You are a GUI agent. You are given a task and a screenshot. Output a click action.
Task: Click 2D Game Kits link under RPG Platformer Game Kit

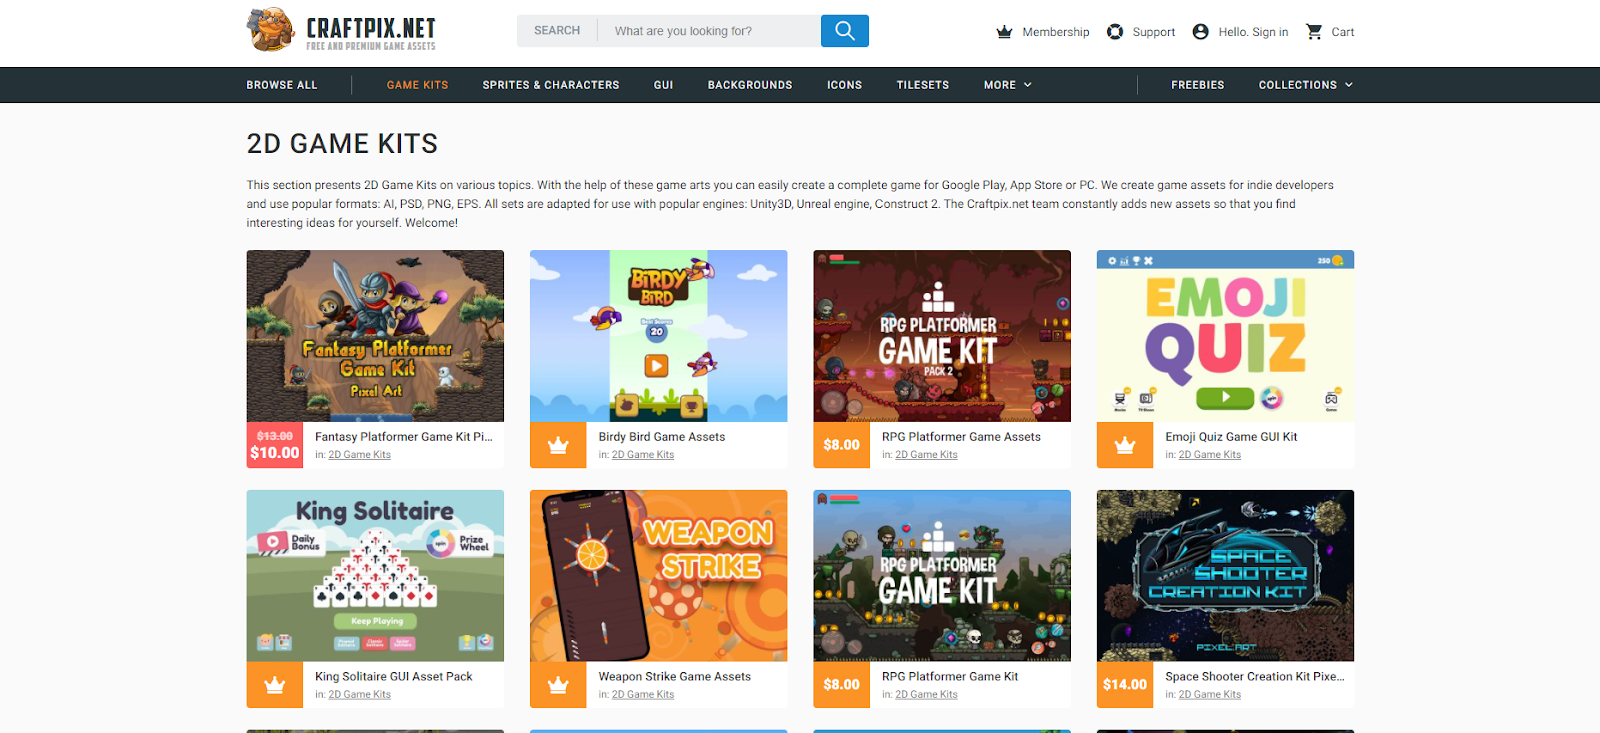[x=926, y=695]
